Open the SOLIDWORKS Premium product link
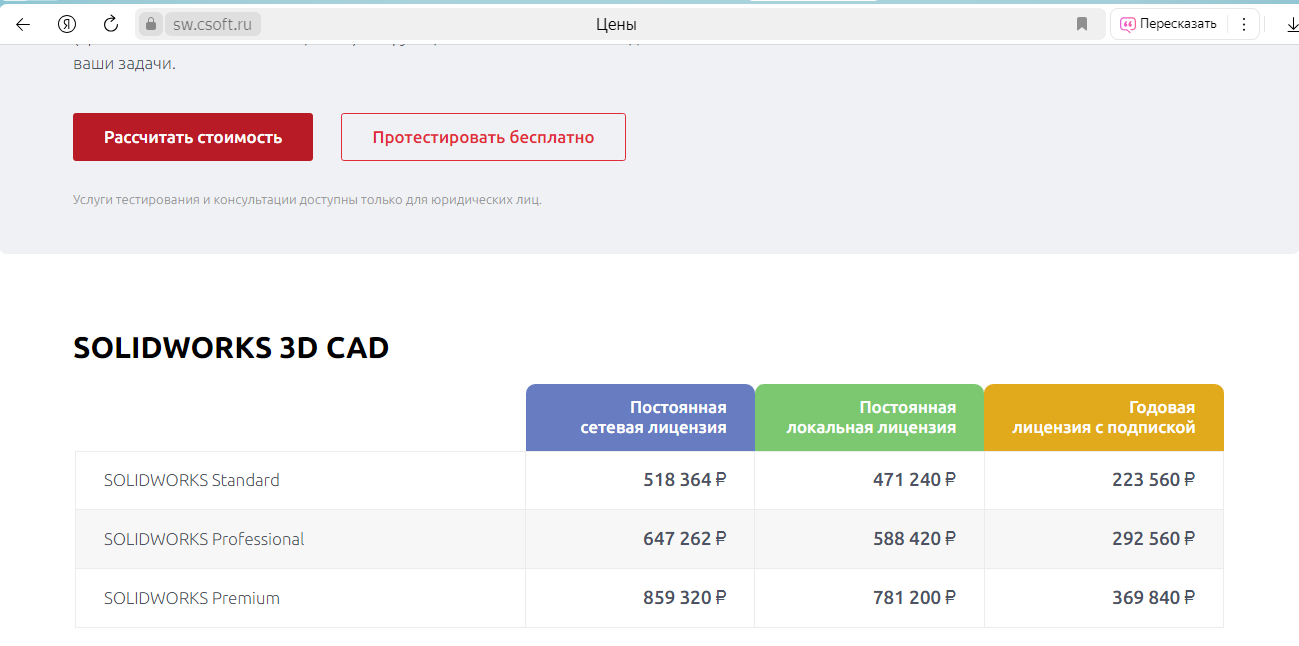The width and height of the screenshot is (1299, 646). (192, 598)
